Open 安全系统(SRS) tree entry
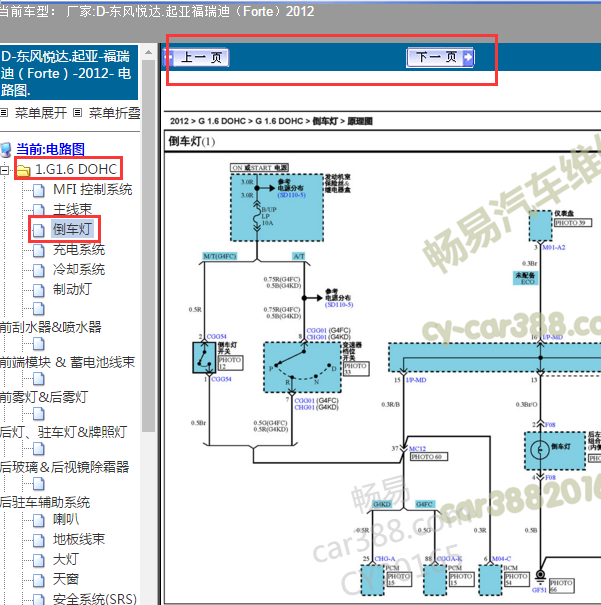This screenshot has width=601, height=605. pyautogui.click(x=95, y=599)
